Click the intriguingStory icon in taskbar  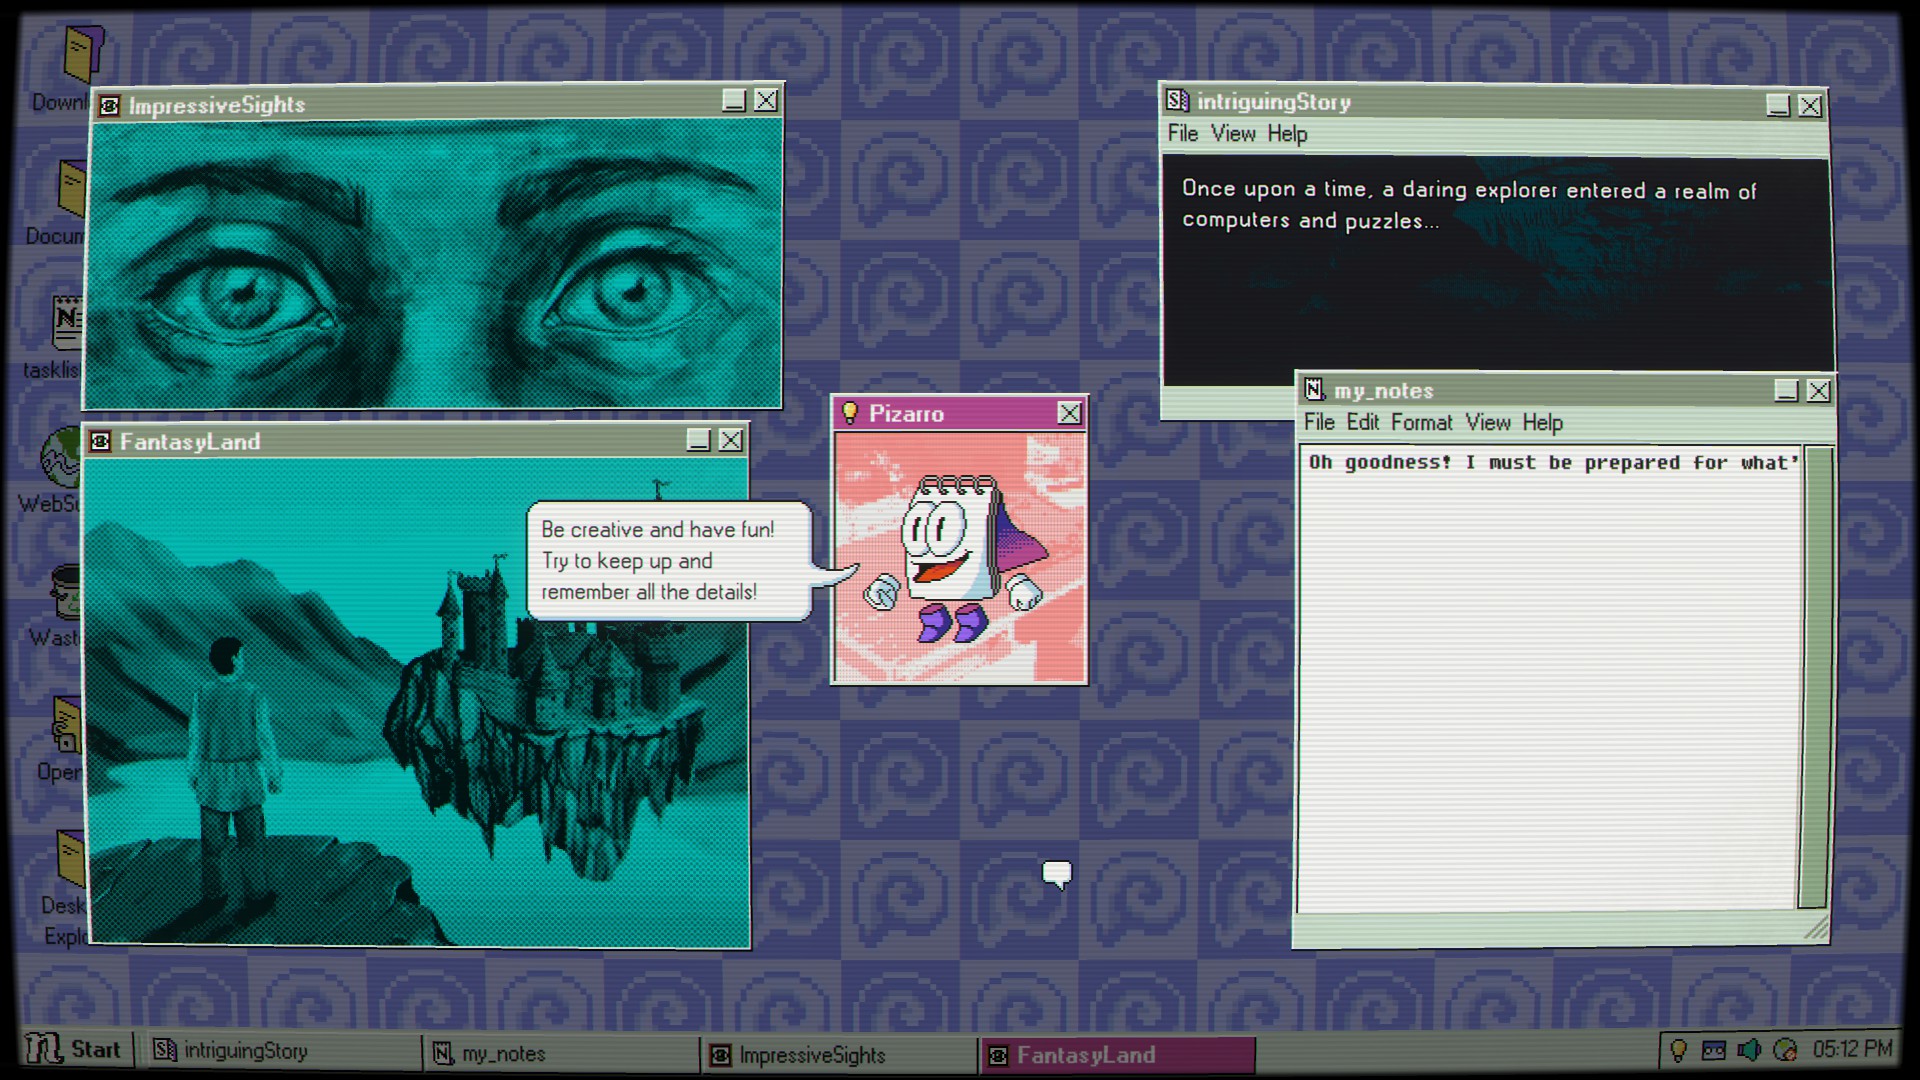164,1050
